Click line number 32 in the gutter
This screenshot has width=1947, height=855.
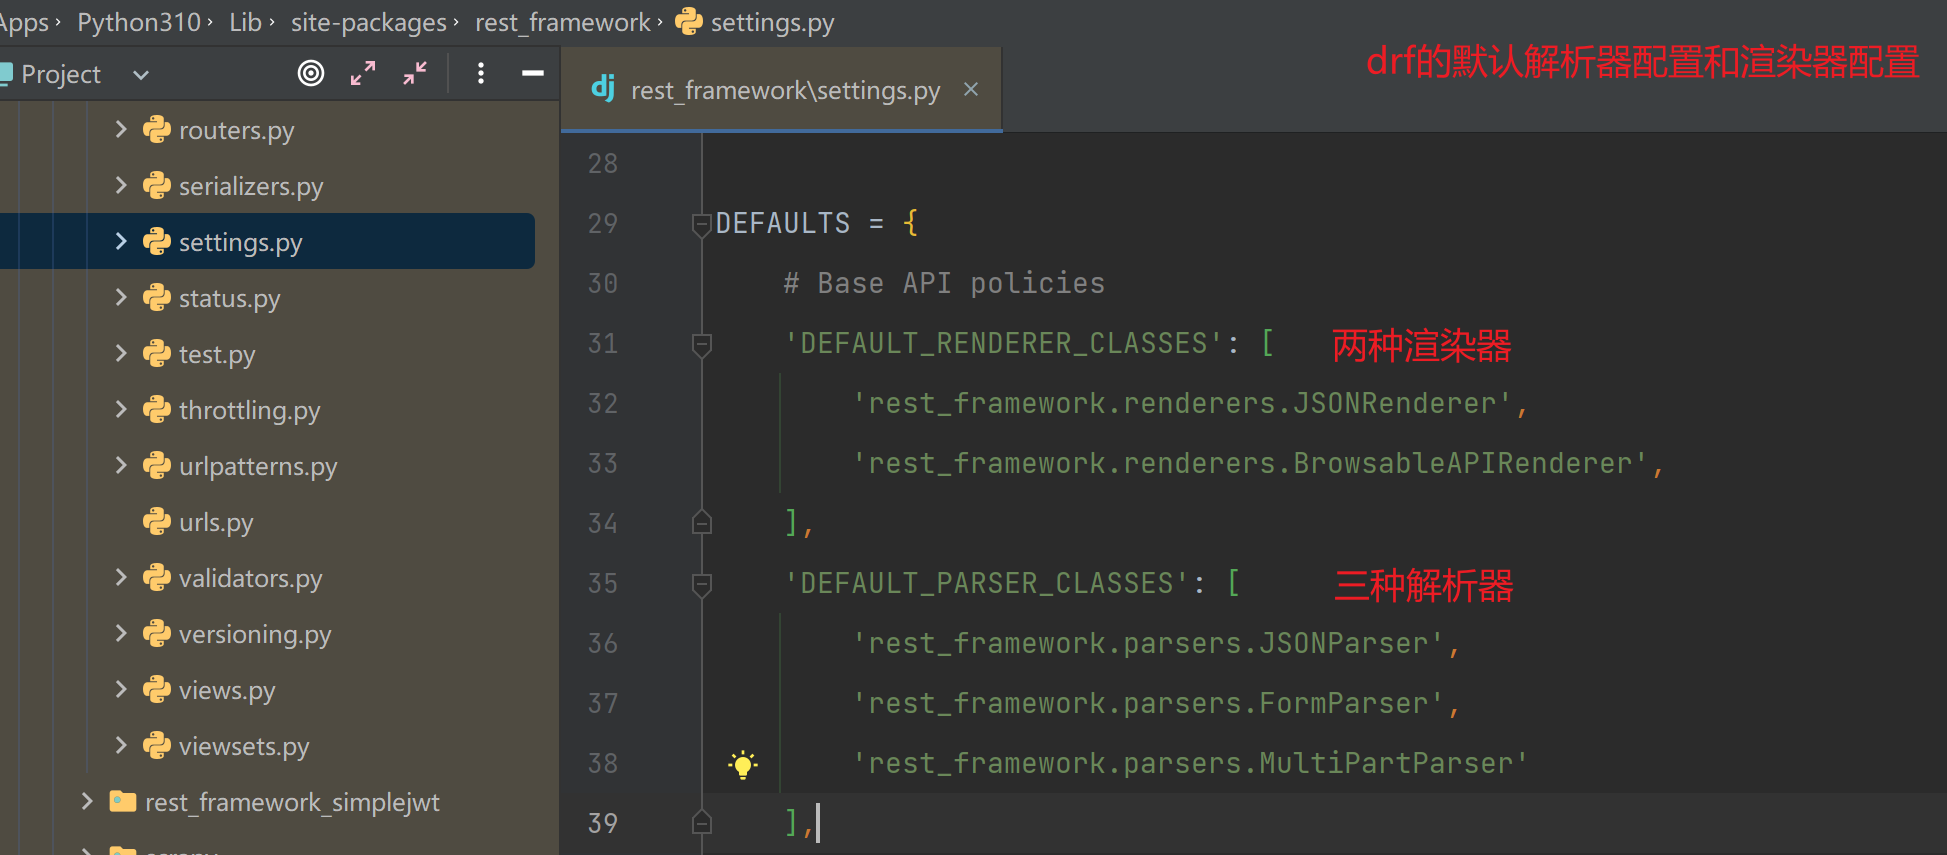pyautogui.click(x=603, y=404)
